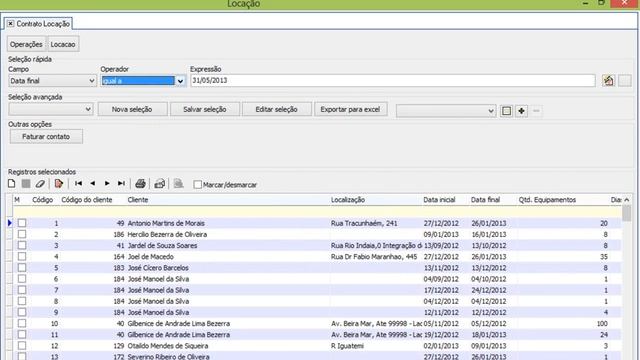Click the plus add icon
The width and height of the screenshot is (640, 360).
521,111
